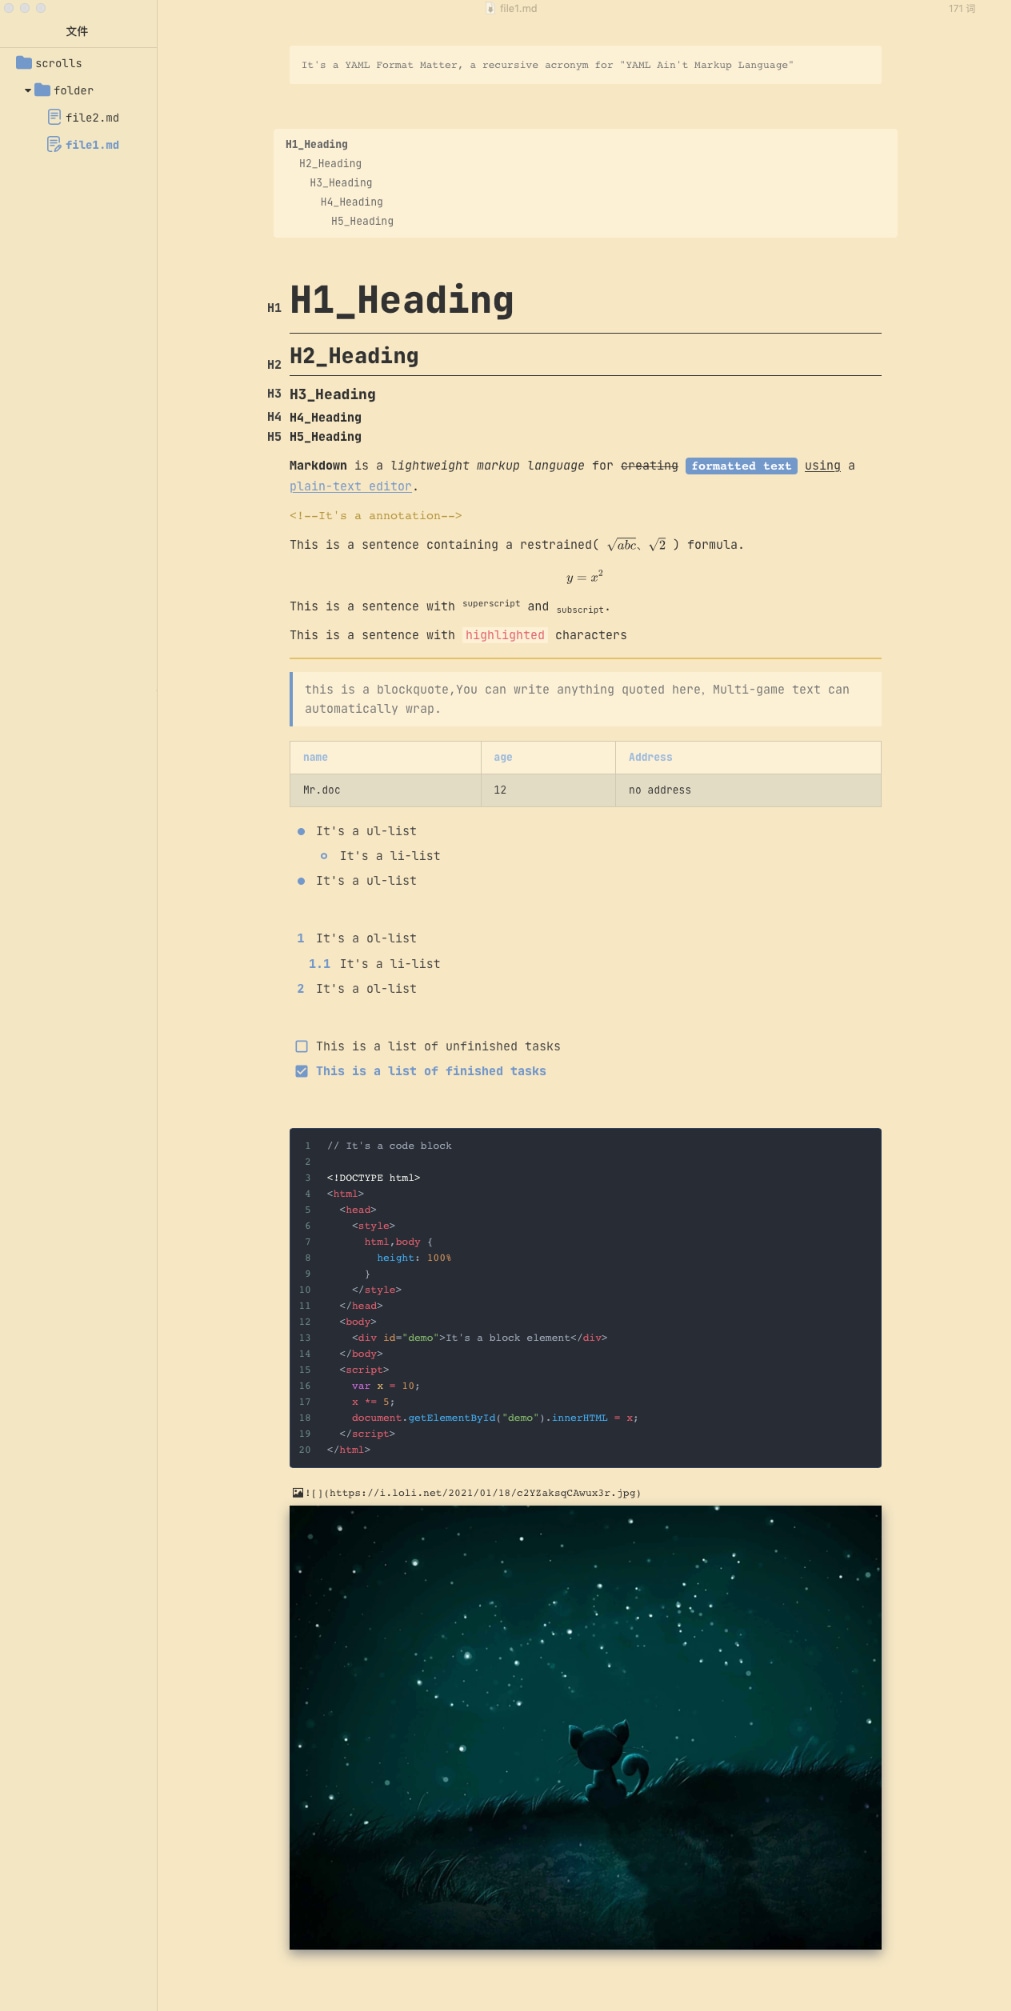Click the inline square root abc formula
The image size is (1011, 2011).
pos(622,544)
